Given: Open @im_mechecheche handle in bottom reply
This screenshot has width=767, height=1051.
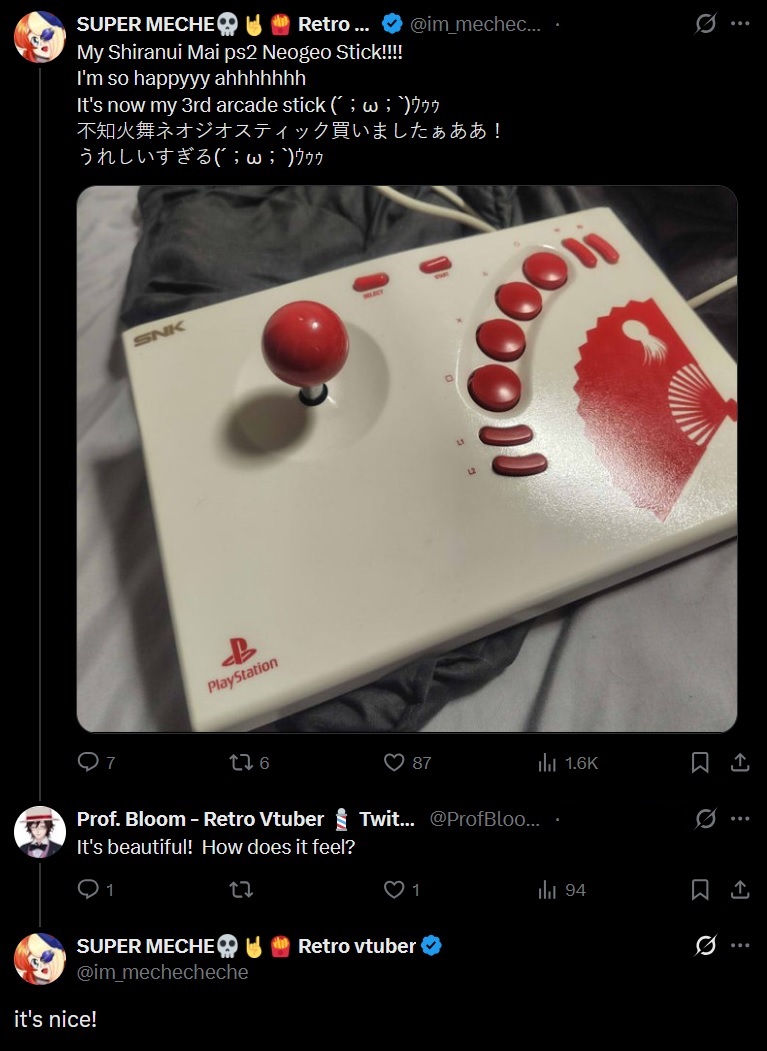Looking at the screenshot, I should click(x=162, y=972).
